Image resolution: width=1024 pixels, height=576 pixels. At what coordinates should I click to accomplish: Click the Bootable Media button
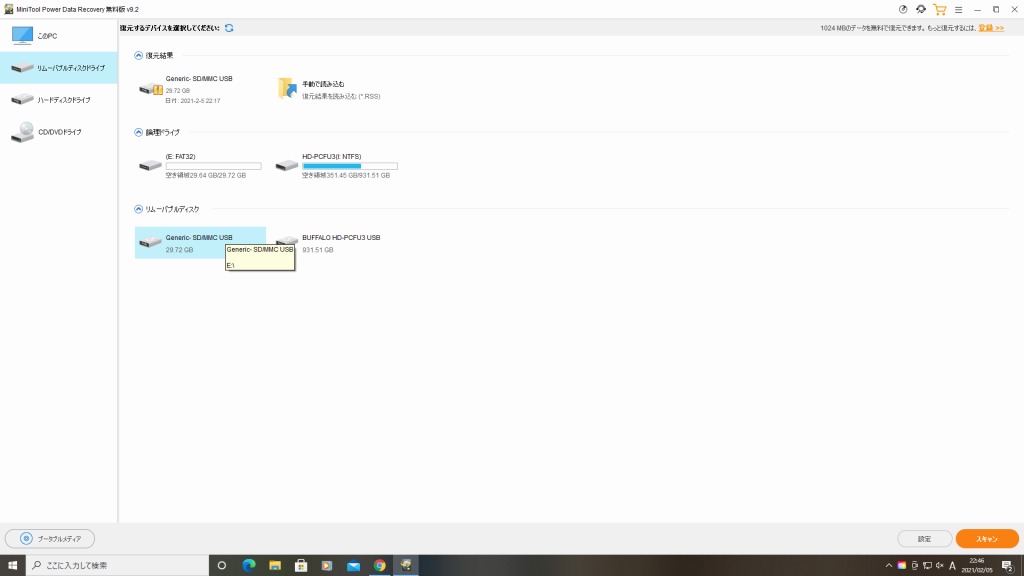click(x=50, y=539)
